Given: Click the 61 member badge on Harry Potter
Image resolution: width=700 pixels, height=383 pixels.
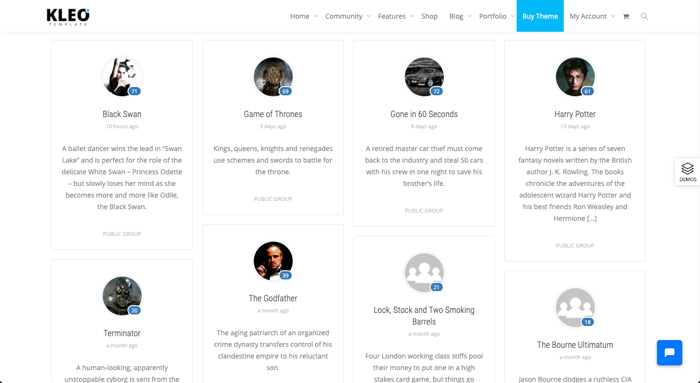Looking at the screenshot, I should (588, 91).
